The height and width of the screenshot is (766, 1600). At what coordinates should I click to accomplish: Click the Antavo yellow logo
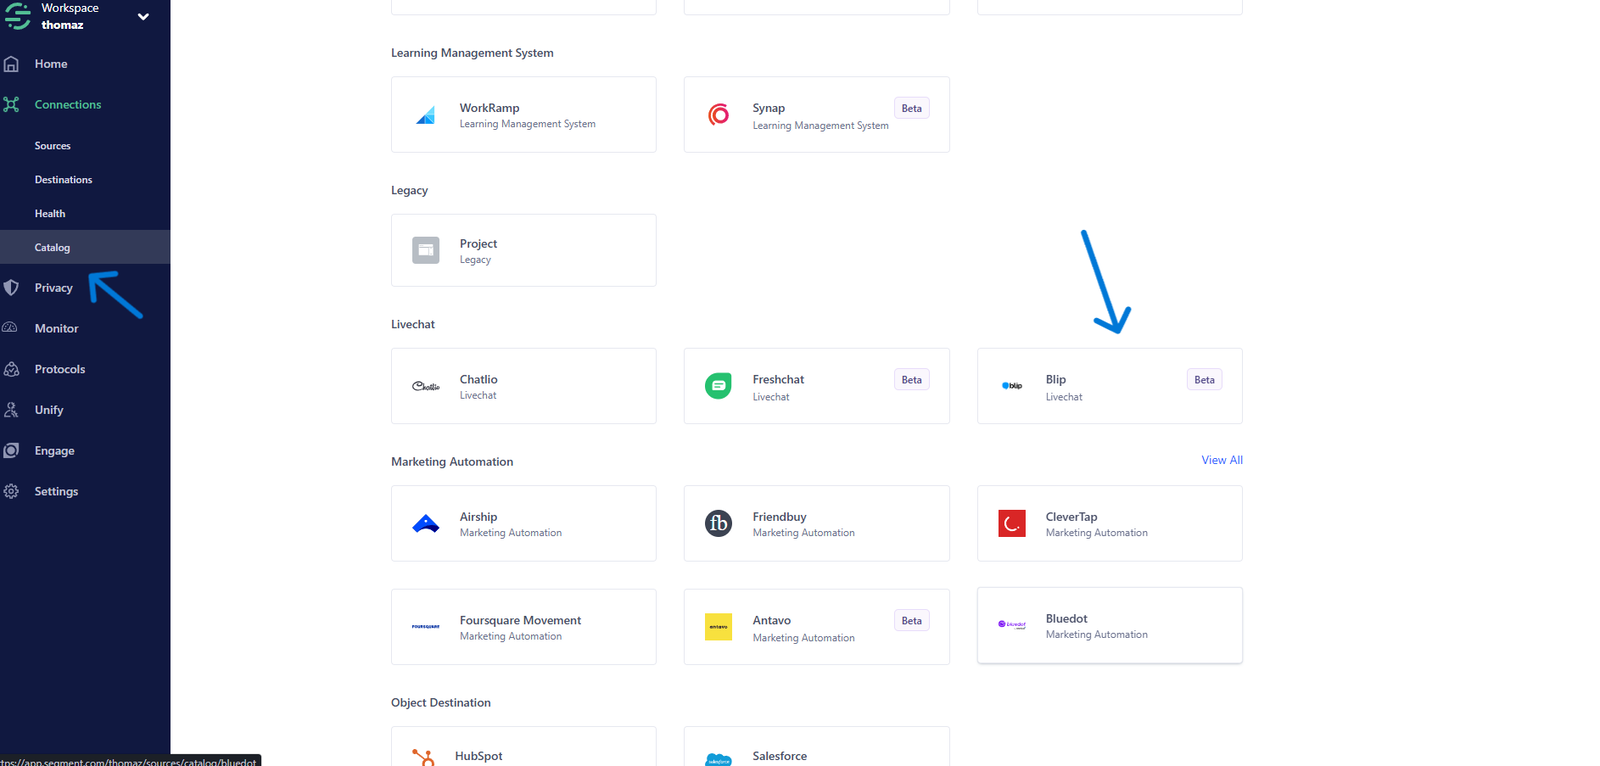(x=719, y=627)
